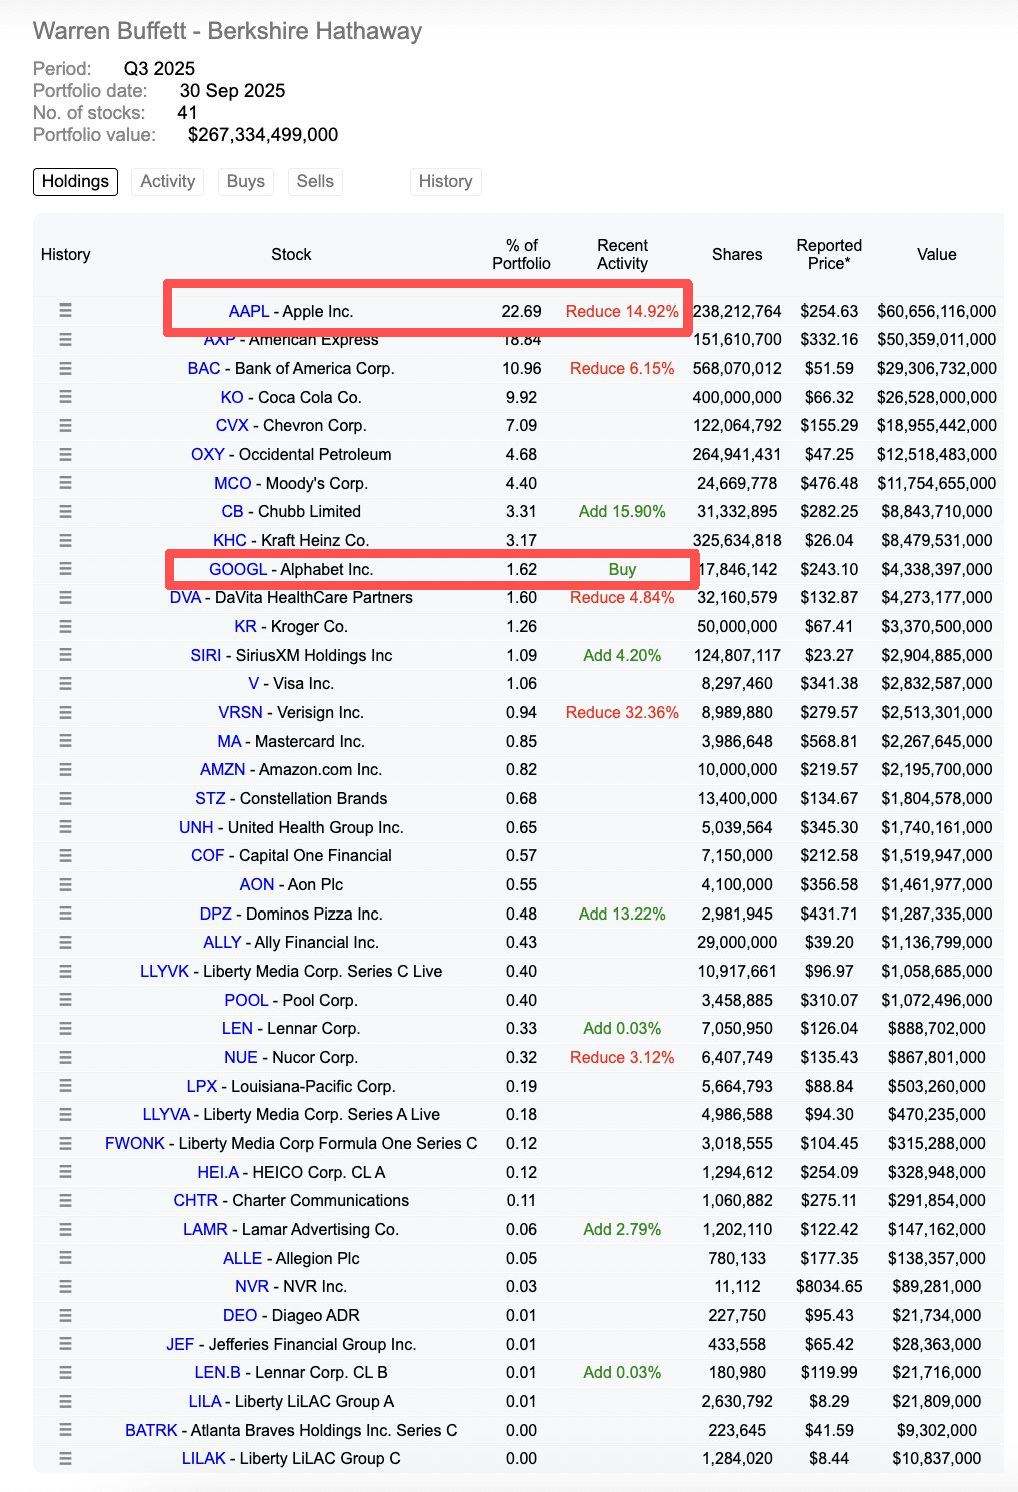Click the history icon beside Dominos Pizza
The height and width of the screenshot is (1492, 1018).
[x=65, y=914]
